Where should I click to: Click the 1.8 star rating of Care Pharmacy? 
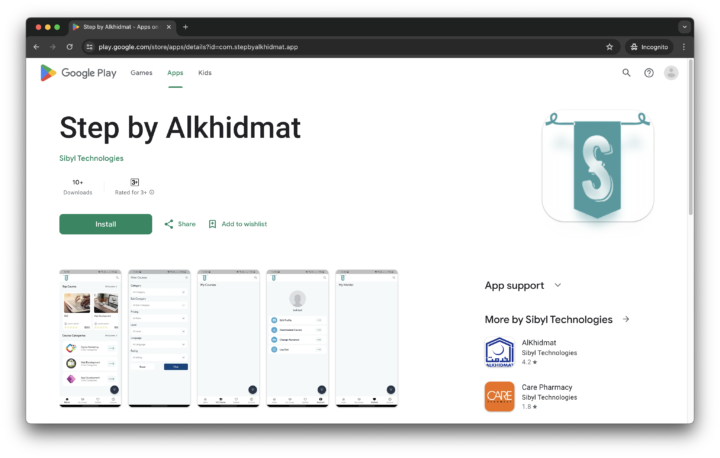coord(529,407)
